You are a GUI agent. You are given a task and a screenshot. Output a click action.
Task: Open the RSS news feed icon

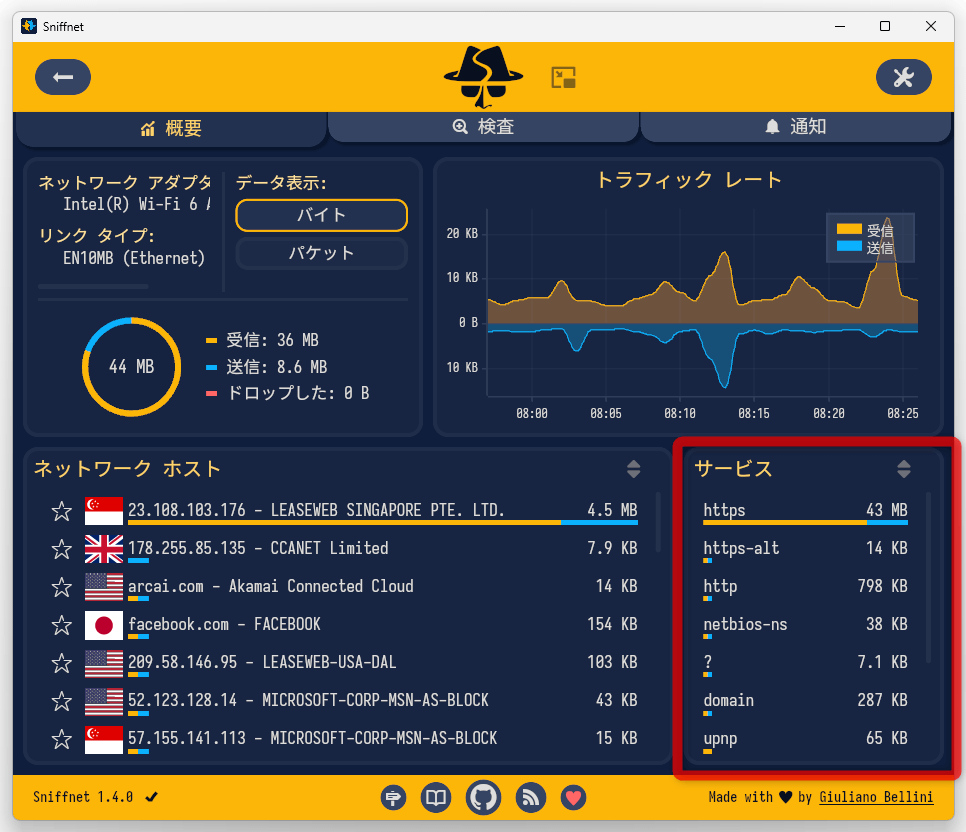click(530, 797)
